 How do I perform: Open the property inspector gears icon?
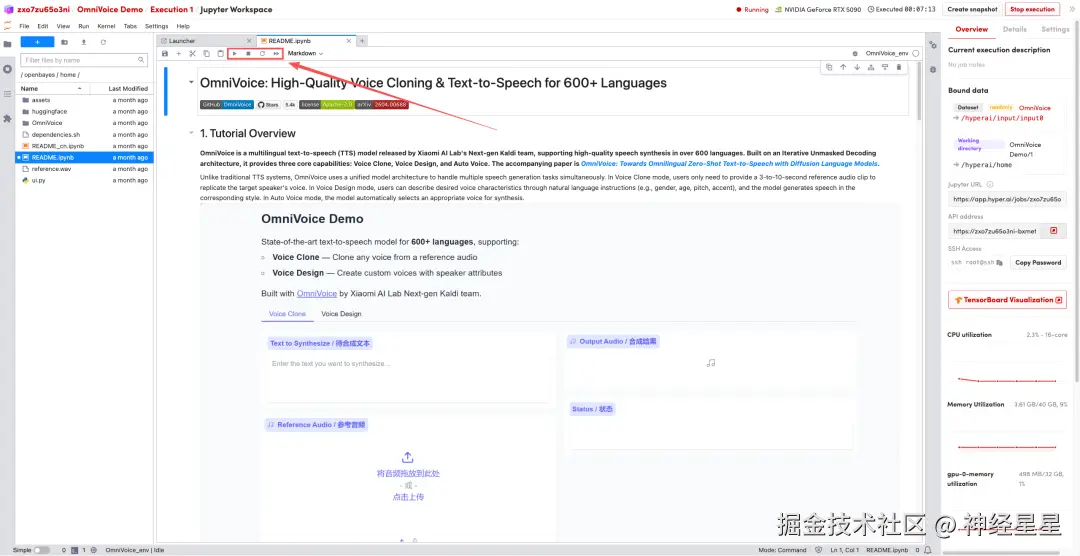tap(933, 44)
